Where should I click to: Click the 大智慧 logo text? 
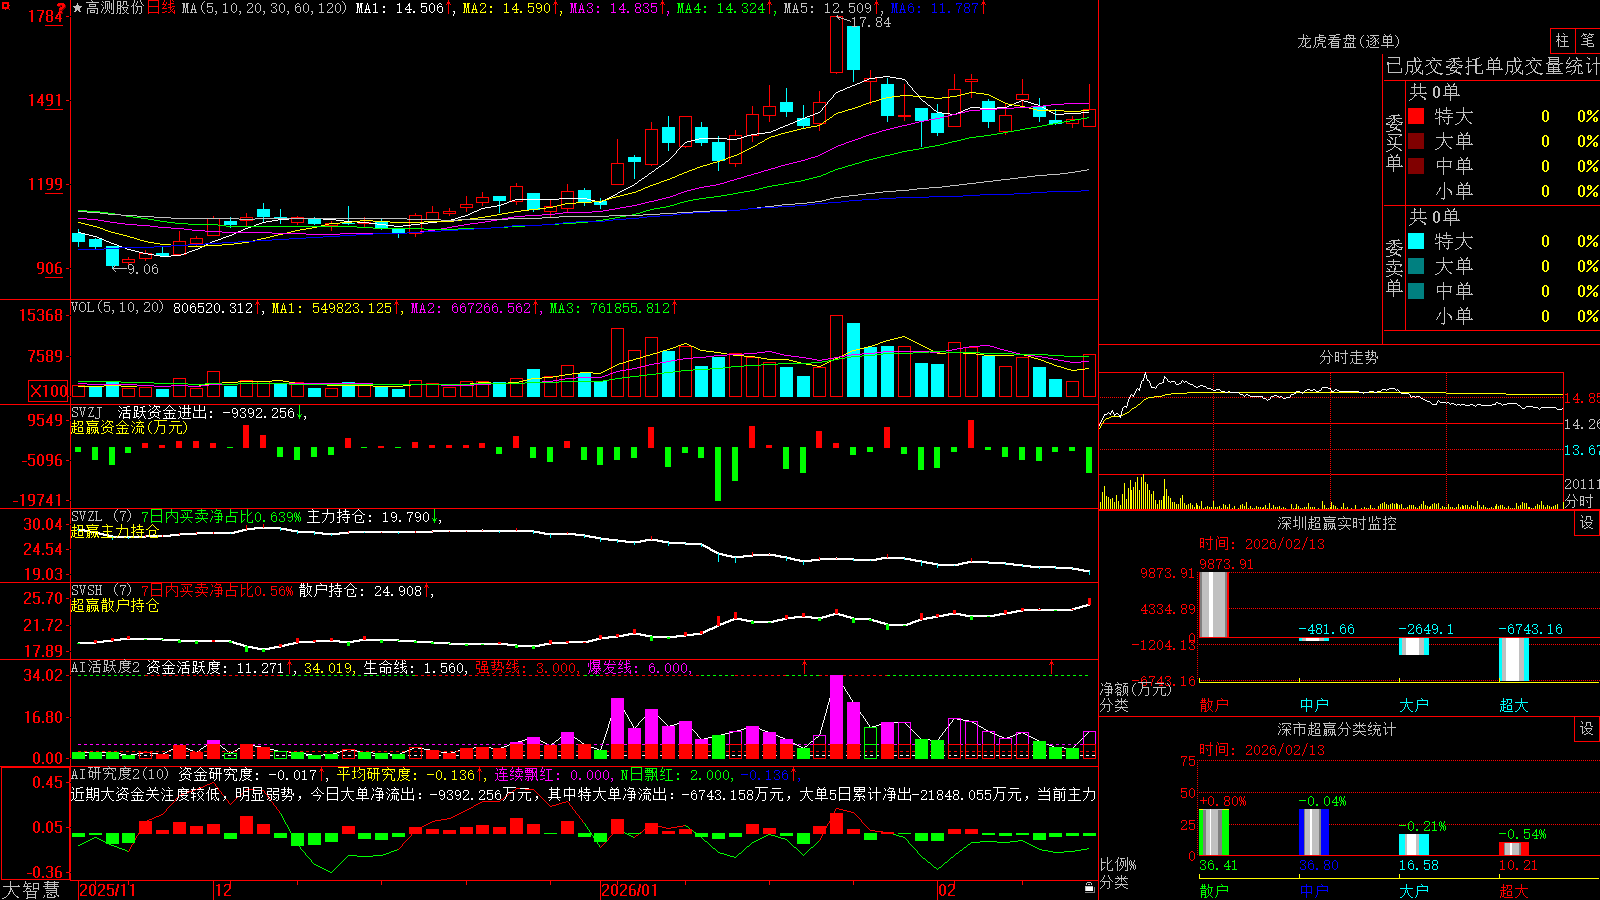click(31, 889)
